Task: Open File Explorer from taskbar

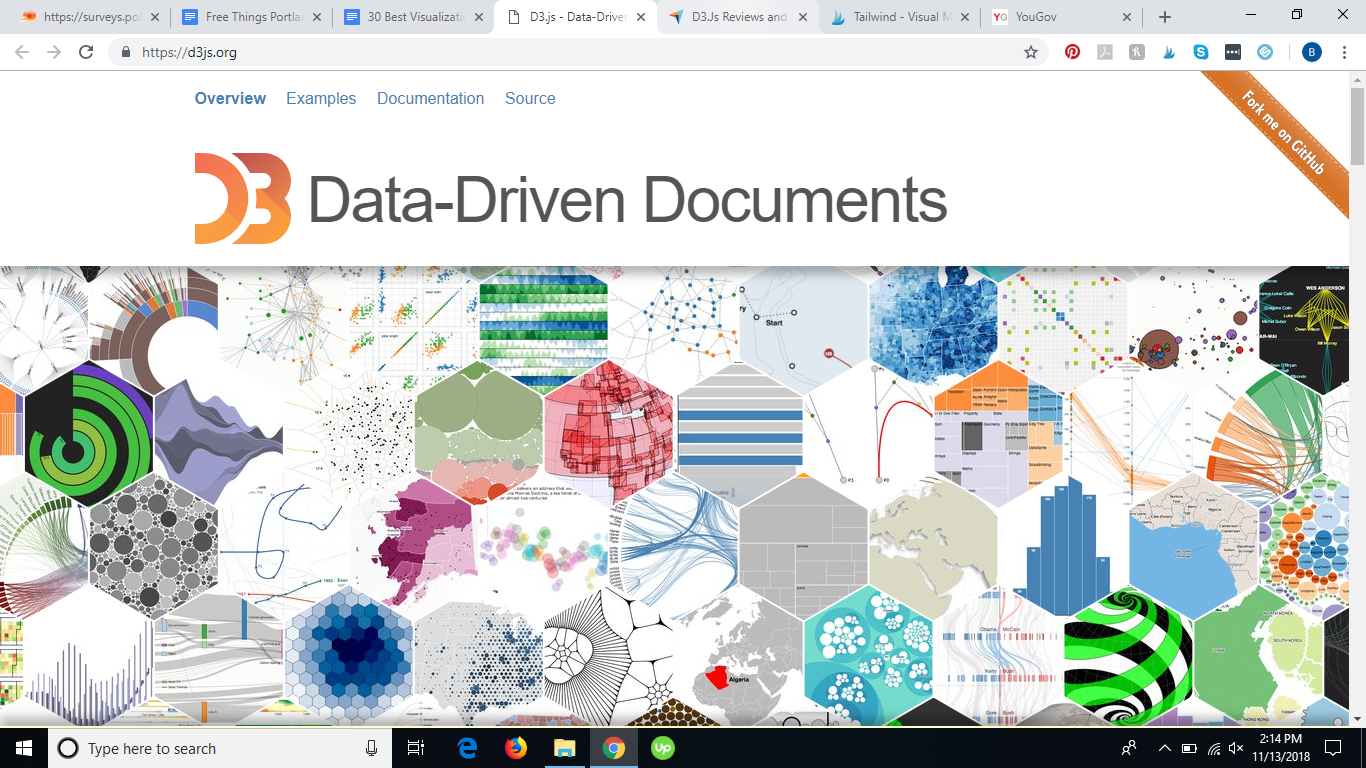Action: [x=565, y=748]
